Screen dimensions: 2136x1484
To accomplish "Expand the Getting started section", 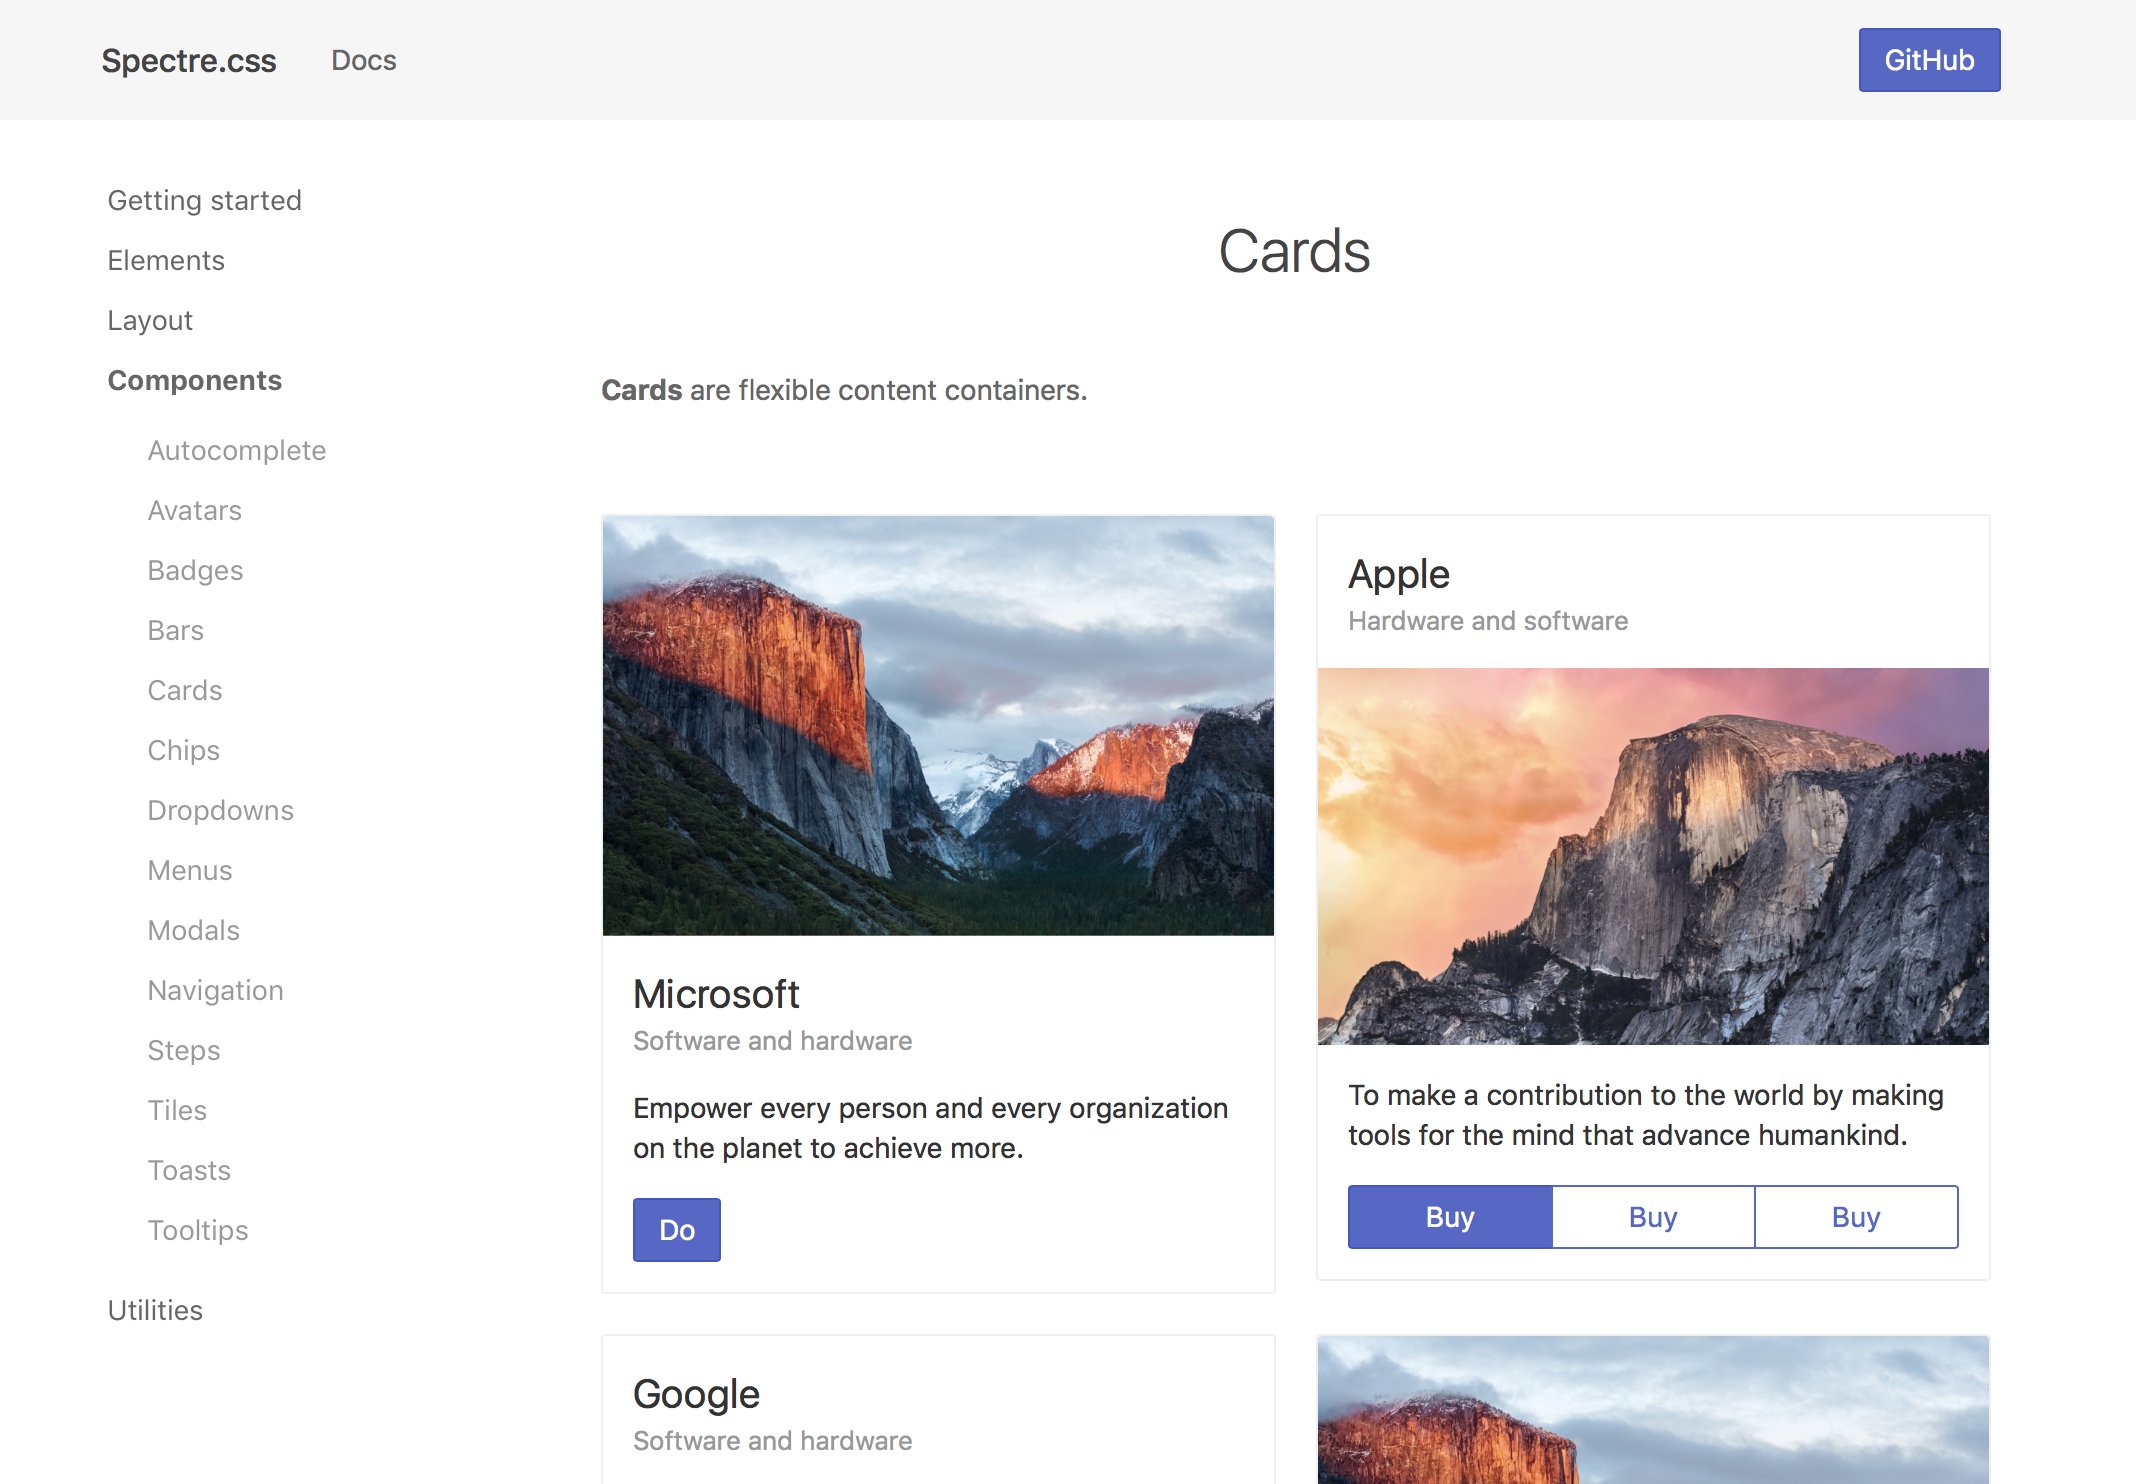I will pos(204,200).
